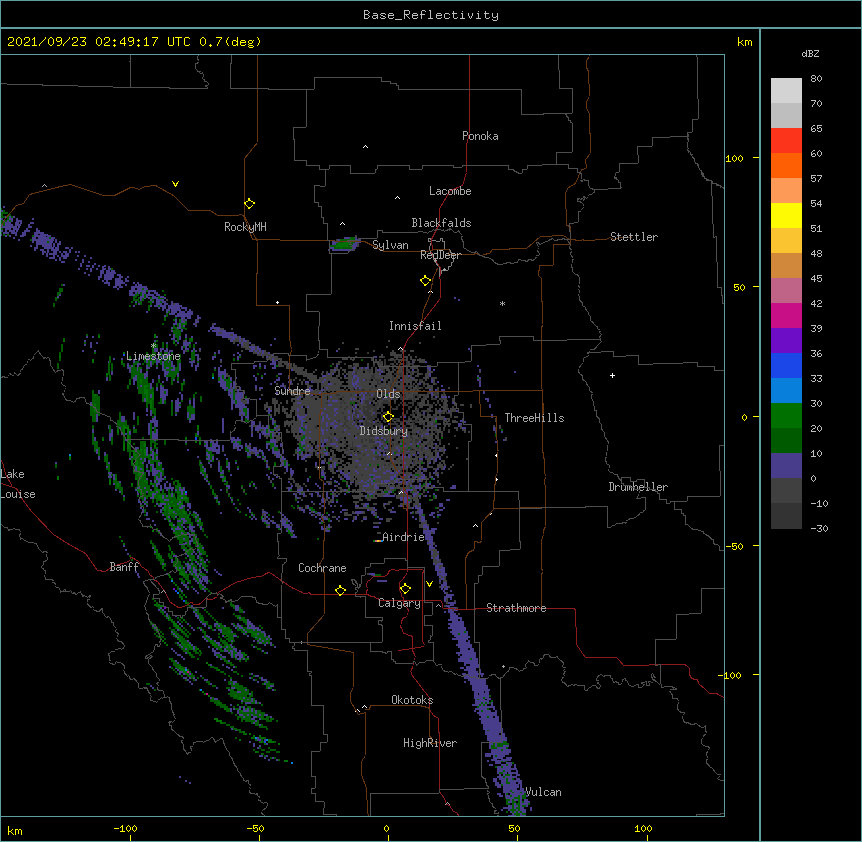This screenshot has height=842, width=862.
Task: Click the Okotoks label
Action: click(x=412, y=700)
